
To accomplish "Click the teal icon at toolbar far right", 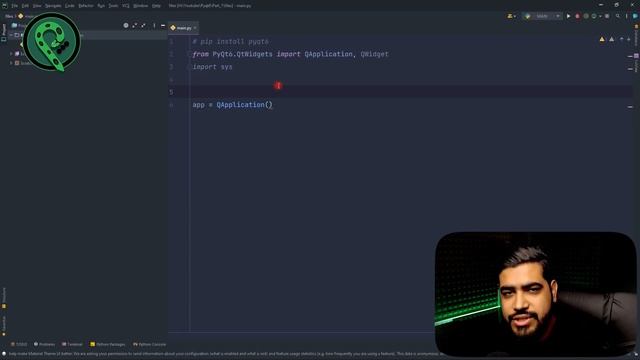I will coord(635,16).
